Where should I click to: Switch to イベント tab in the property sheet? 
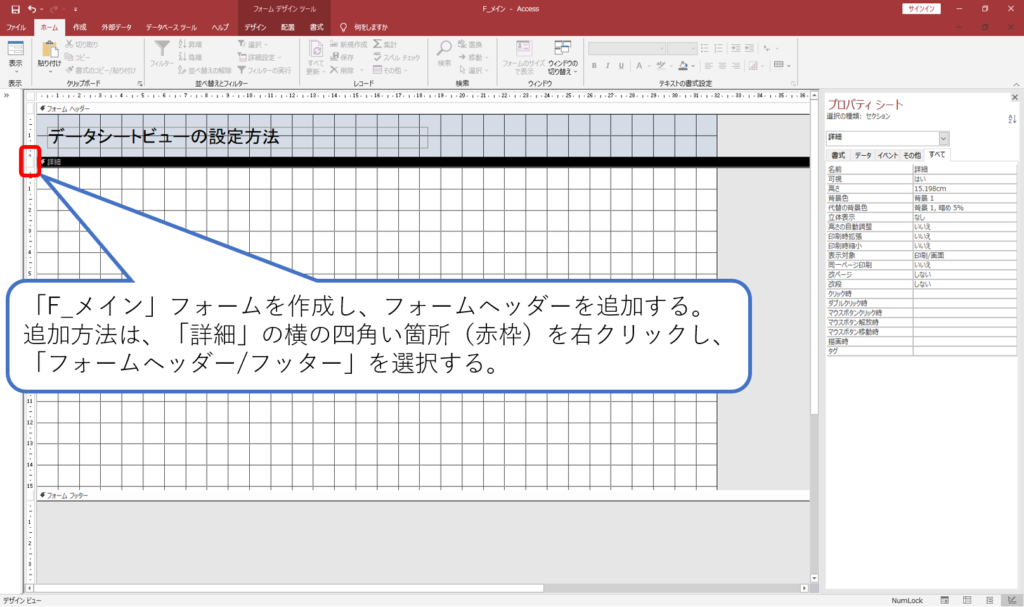click(x=888, y=156)
